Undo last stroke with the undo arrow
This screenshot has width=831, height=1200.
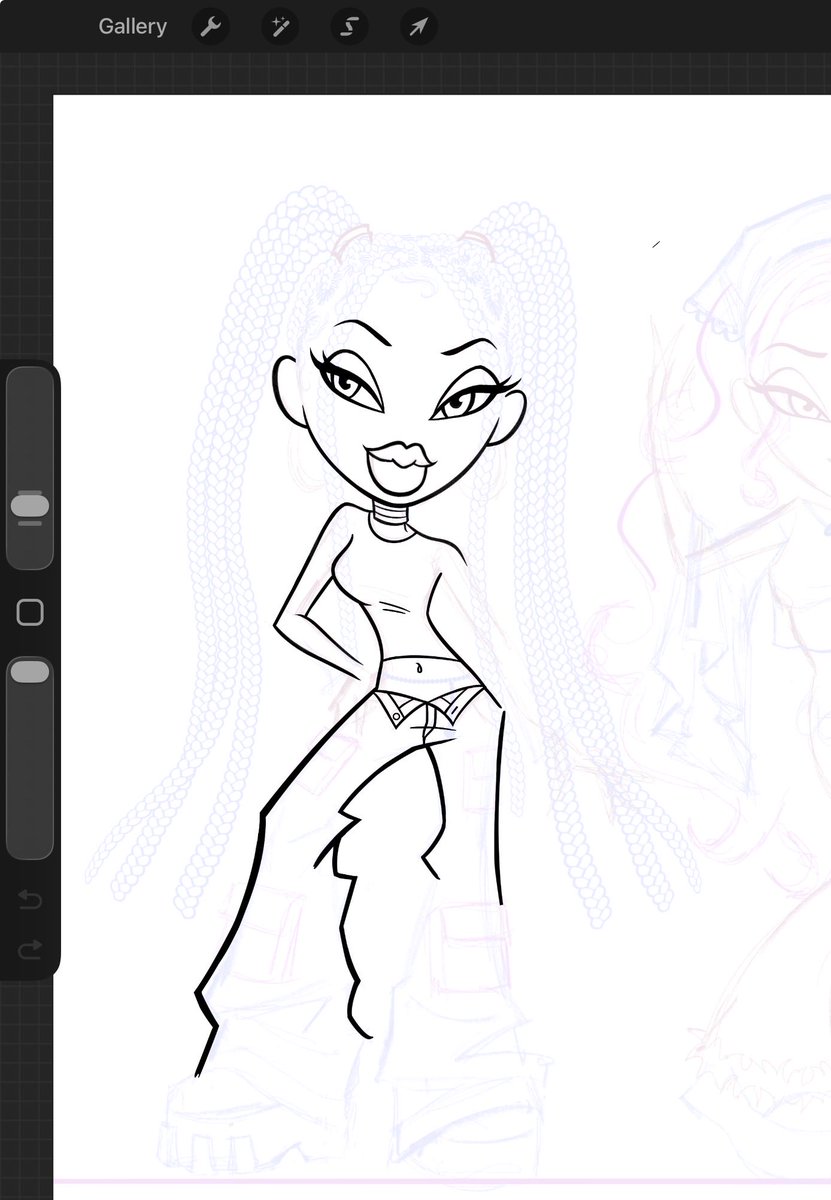tap(30, 900)
